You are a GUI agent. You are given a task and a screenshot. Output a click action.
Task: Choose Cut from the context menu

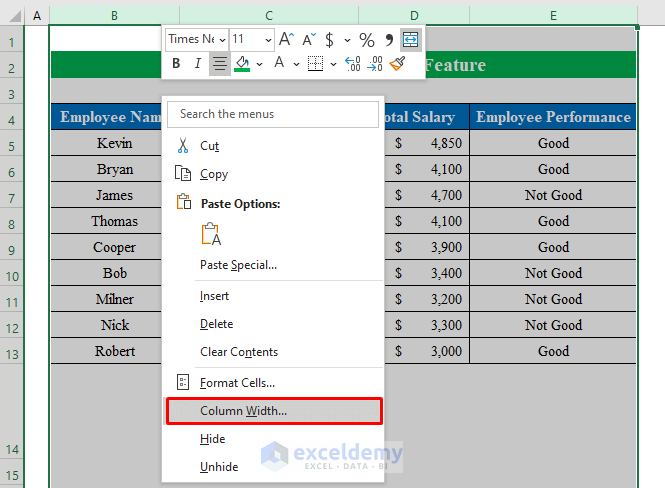[x=273, y=146]
